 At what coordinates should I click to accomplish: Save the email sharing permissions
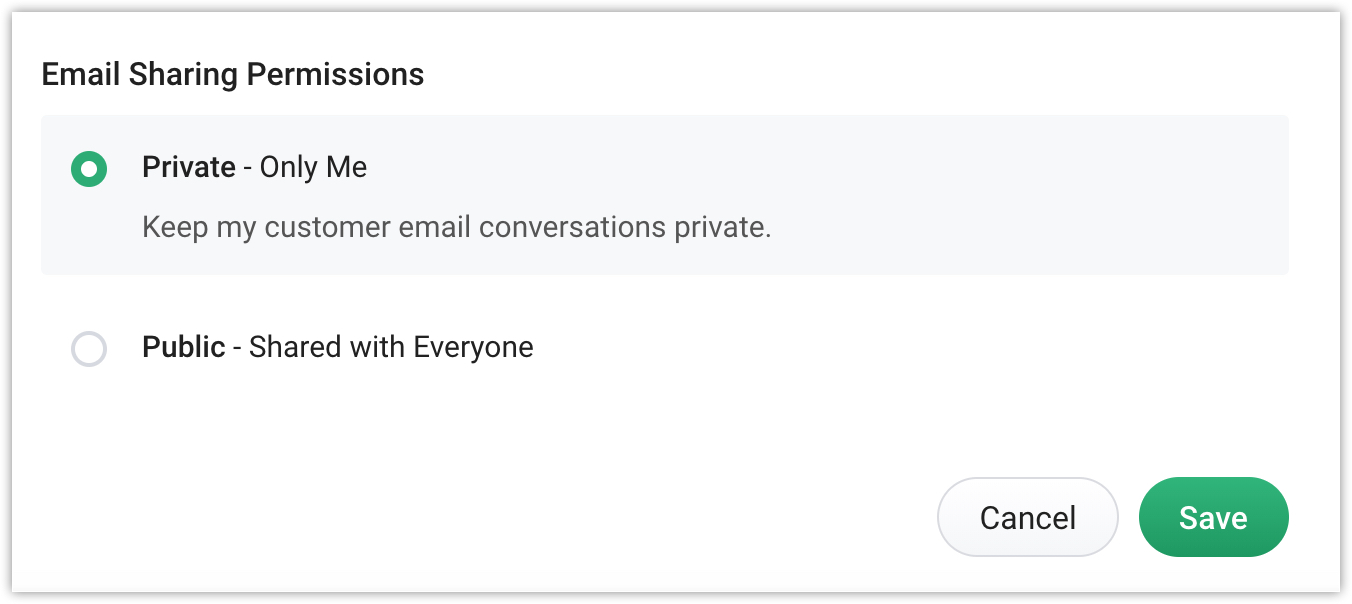click(1213, 517)
